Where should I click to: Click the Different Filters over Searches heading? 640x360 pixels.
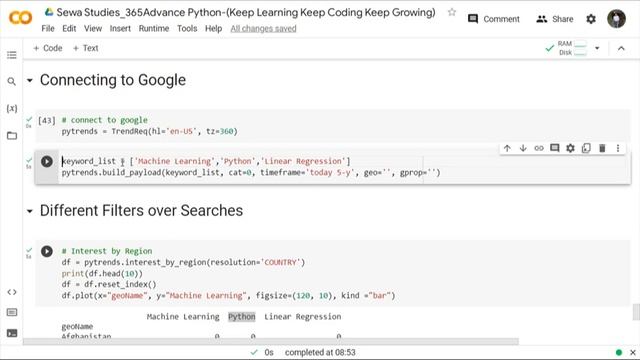[x=141, y=211]
